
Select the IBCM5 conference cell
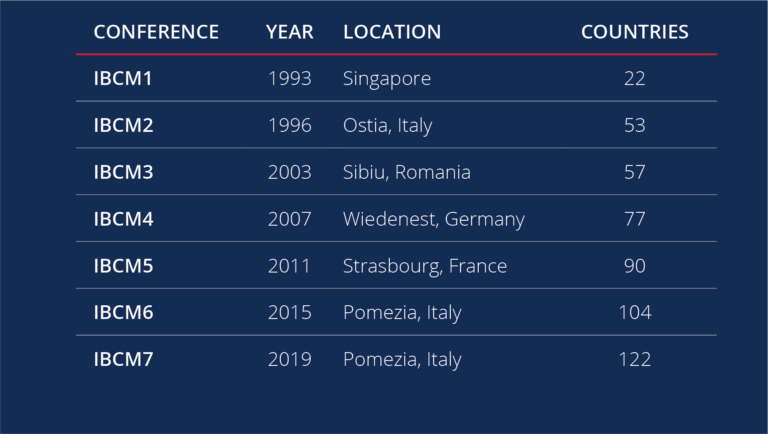pyautogui.click(x=123, y=266)
